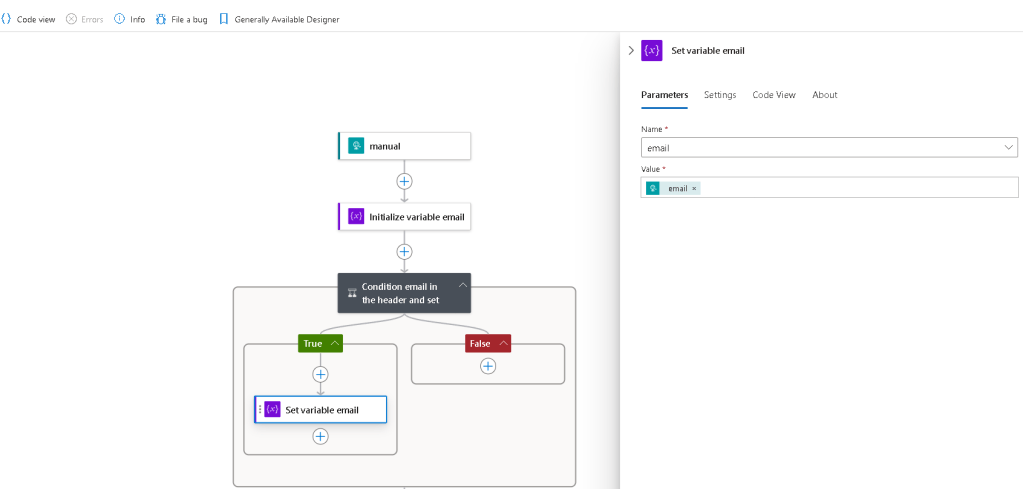Click the Value field label

pyautogui.click(x=653, y=169)
